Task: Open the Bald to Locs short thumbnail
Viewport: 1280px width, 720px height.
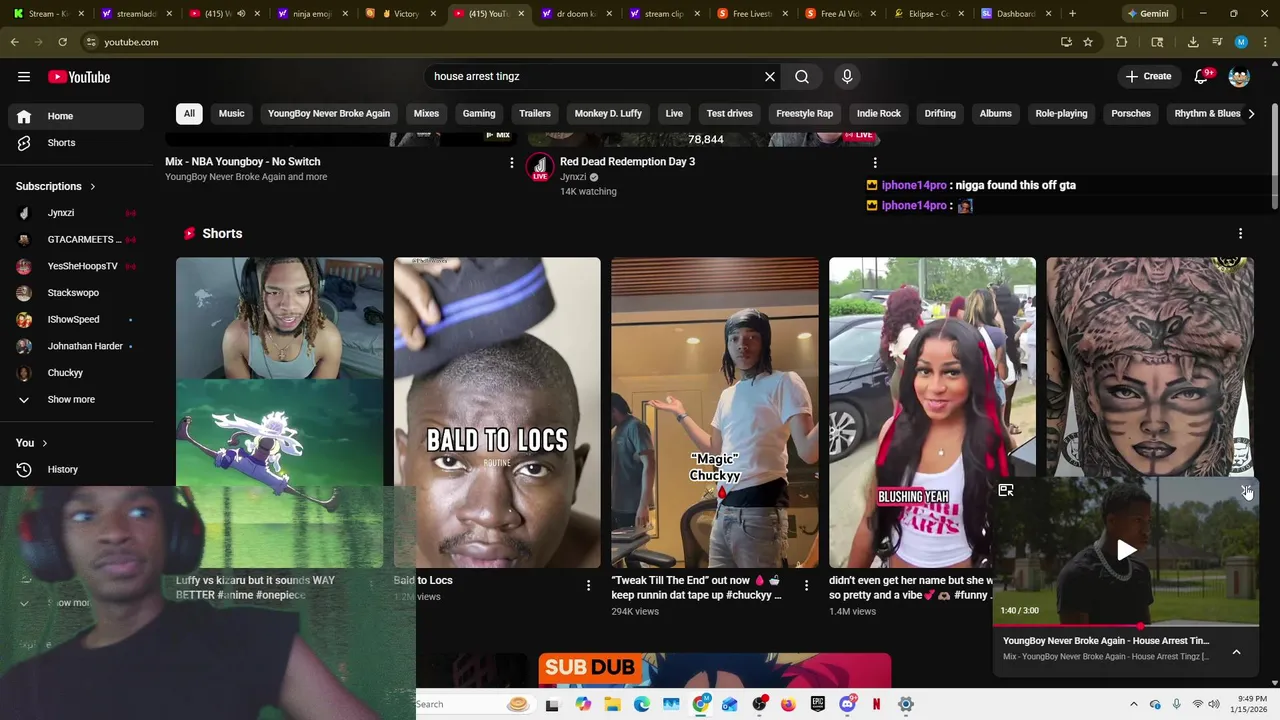Action: (497, 412)
